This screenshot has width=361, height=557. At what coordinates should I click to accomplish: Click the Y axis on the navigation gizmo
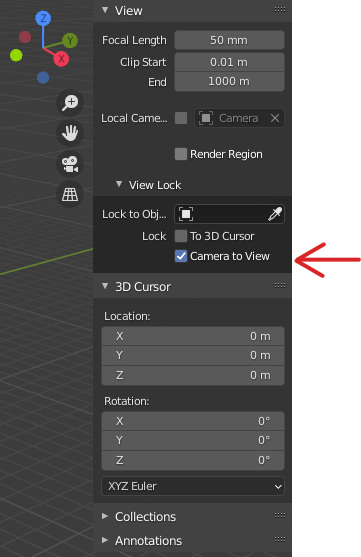tap(70, 40)
